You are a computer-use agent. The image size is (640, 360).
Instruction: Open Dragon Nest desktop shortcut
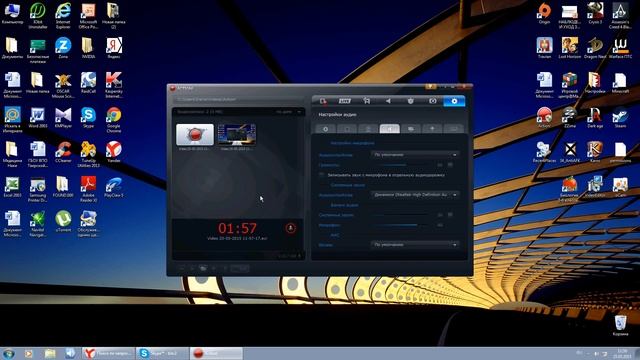(x=595, y=48)
